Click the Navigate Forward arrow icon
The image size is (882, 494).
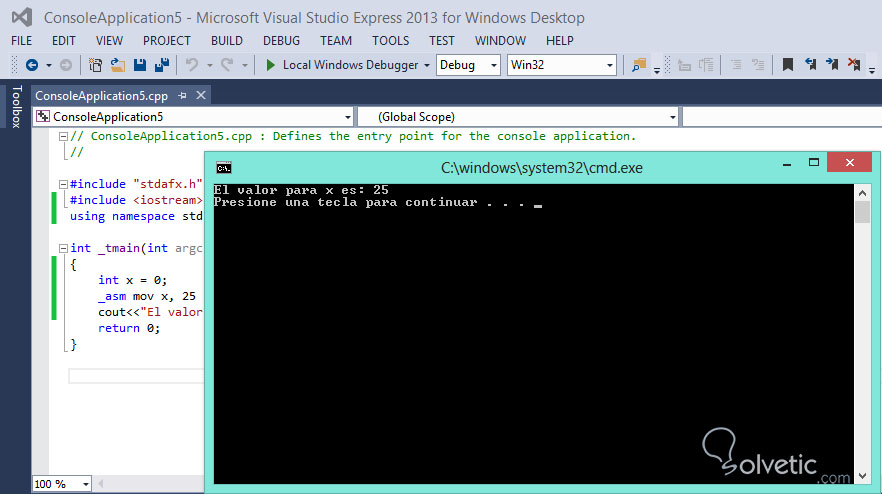point(66,65)
